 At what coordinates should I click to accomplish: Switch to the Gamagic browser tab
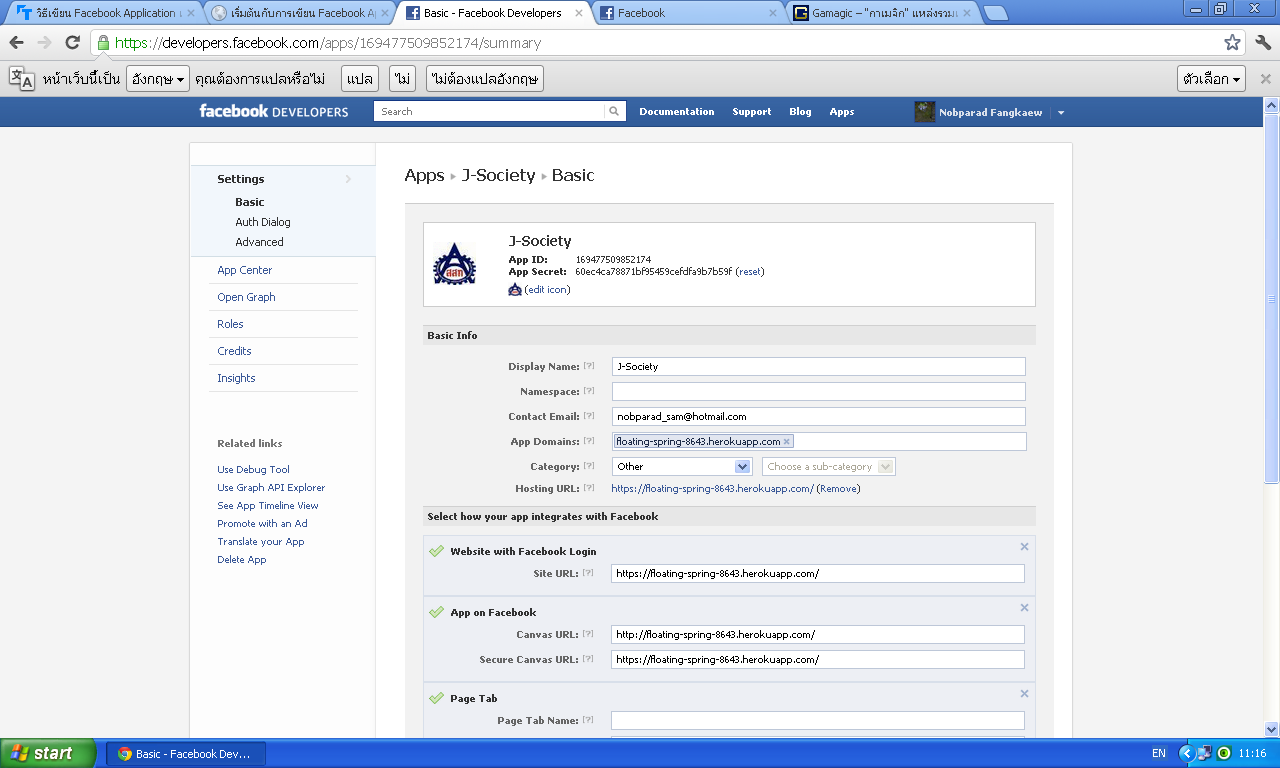[880, 13]
